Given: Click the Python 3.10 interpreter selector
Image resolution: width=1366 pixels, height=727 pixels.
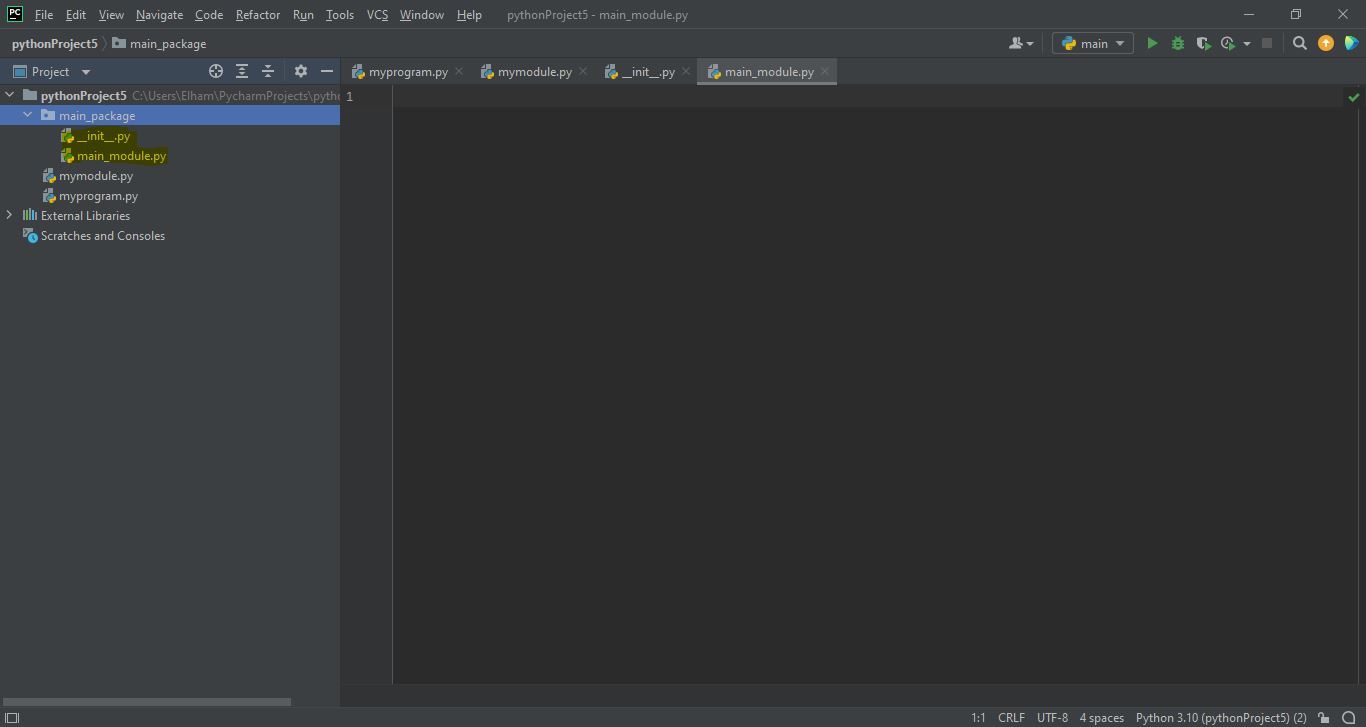Looking at the screenshot, I should point(1220,717).
